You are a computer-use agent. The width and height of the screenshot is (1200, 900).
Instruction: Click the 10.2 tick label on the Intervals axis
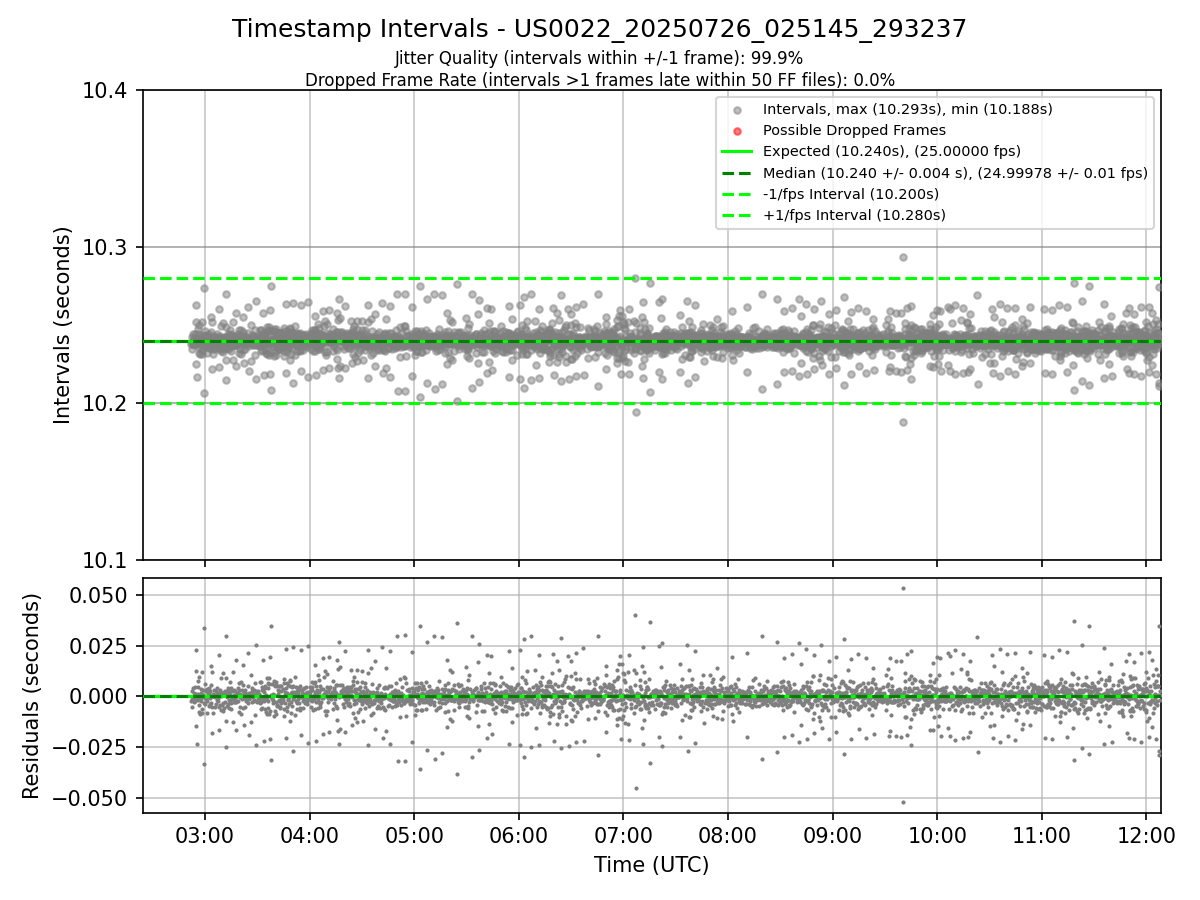(x=107, y=404)
